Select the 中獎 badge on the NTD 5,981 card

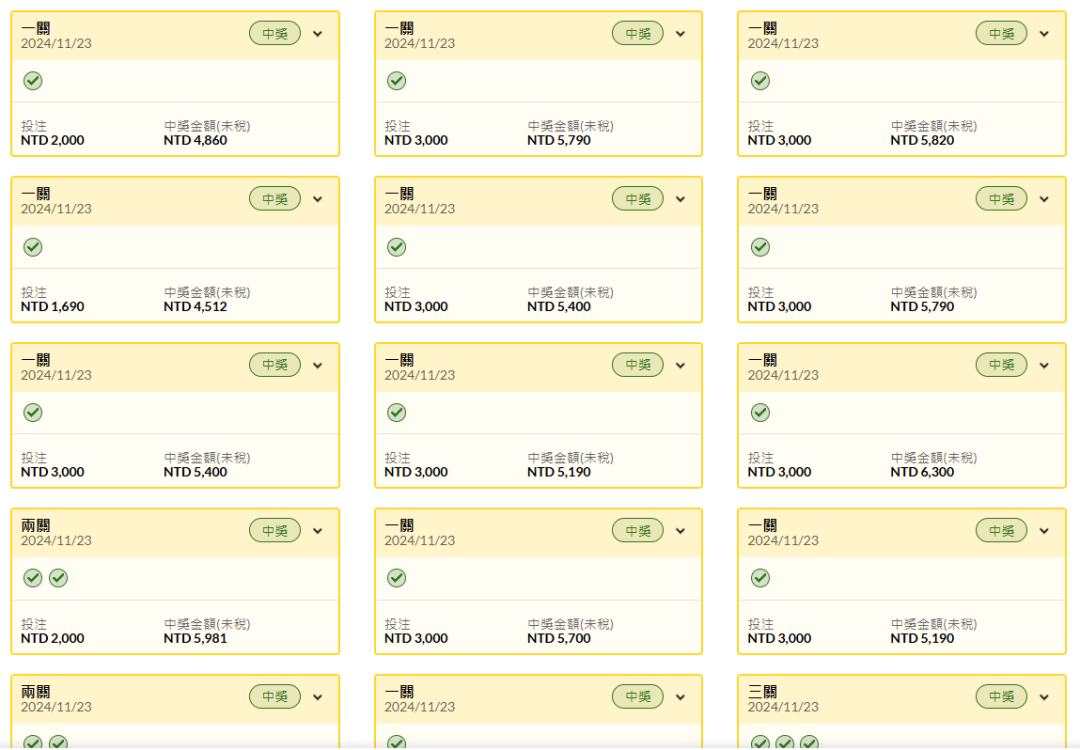click(x=275, y=530)
